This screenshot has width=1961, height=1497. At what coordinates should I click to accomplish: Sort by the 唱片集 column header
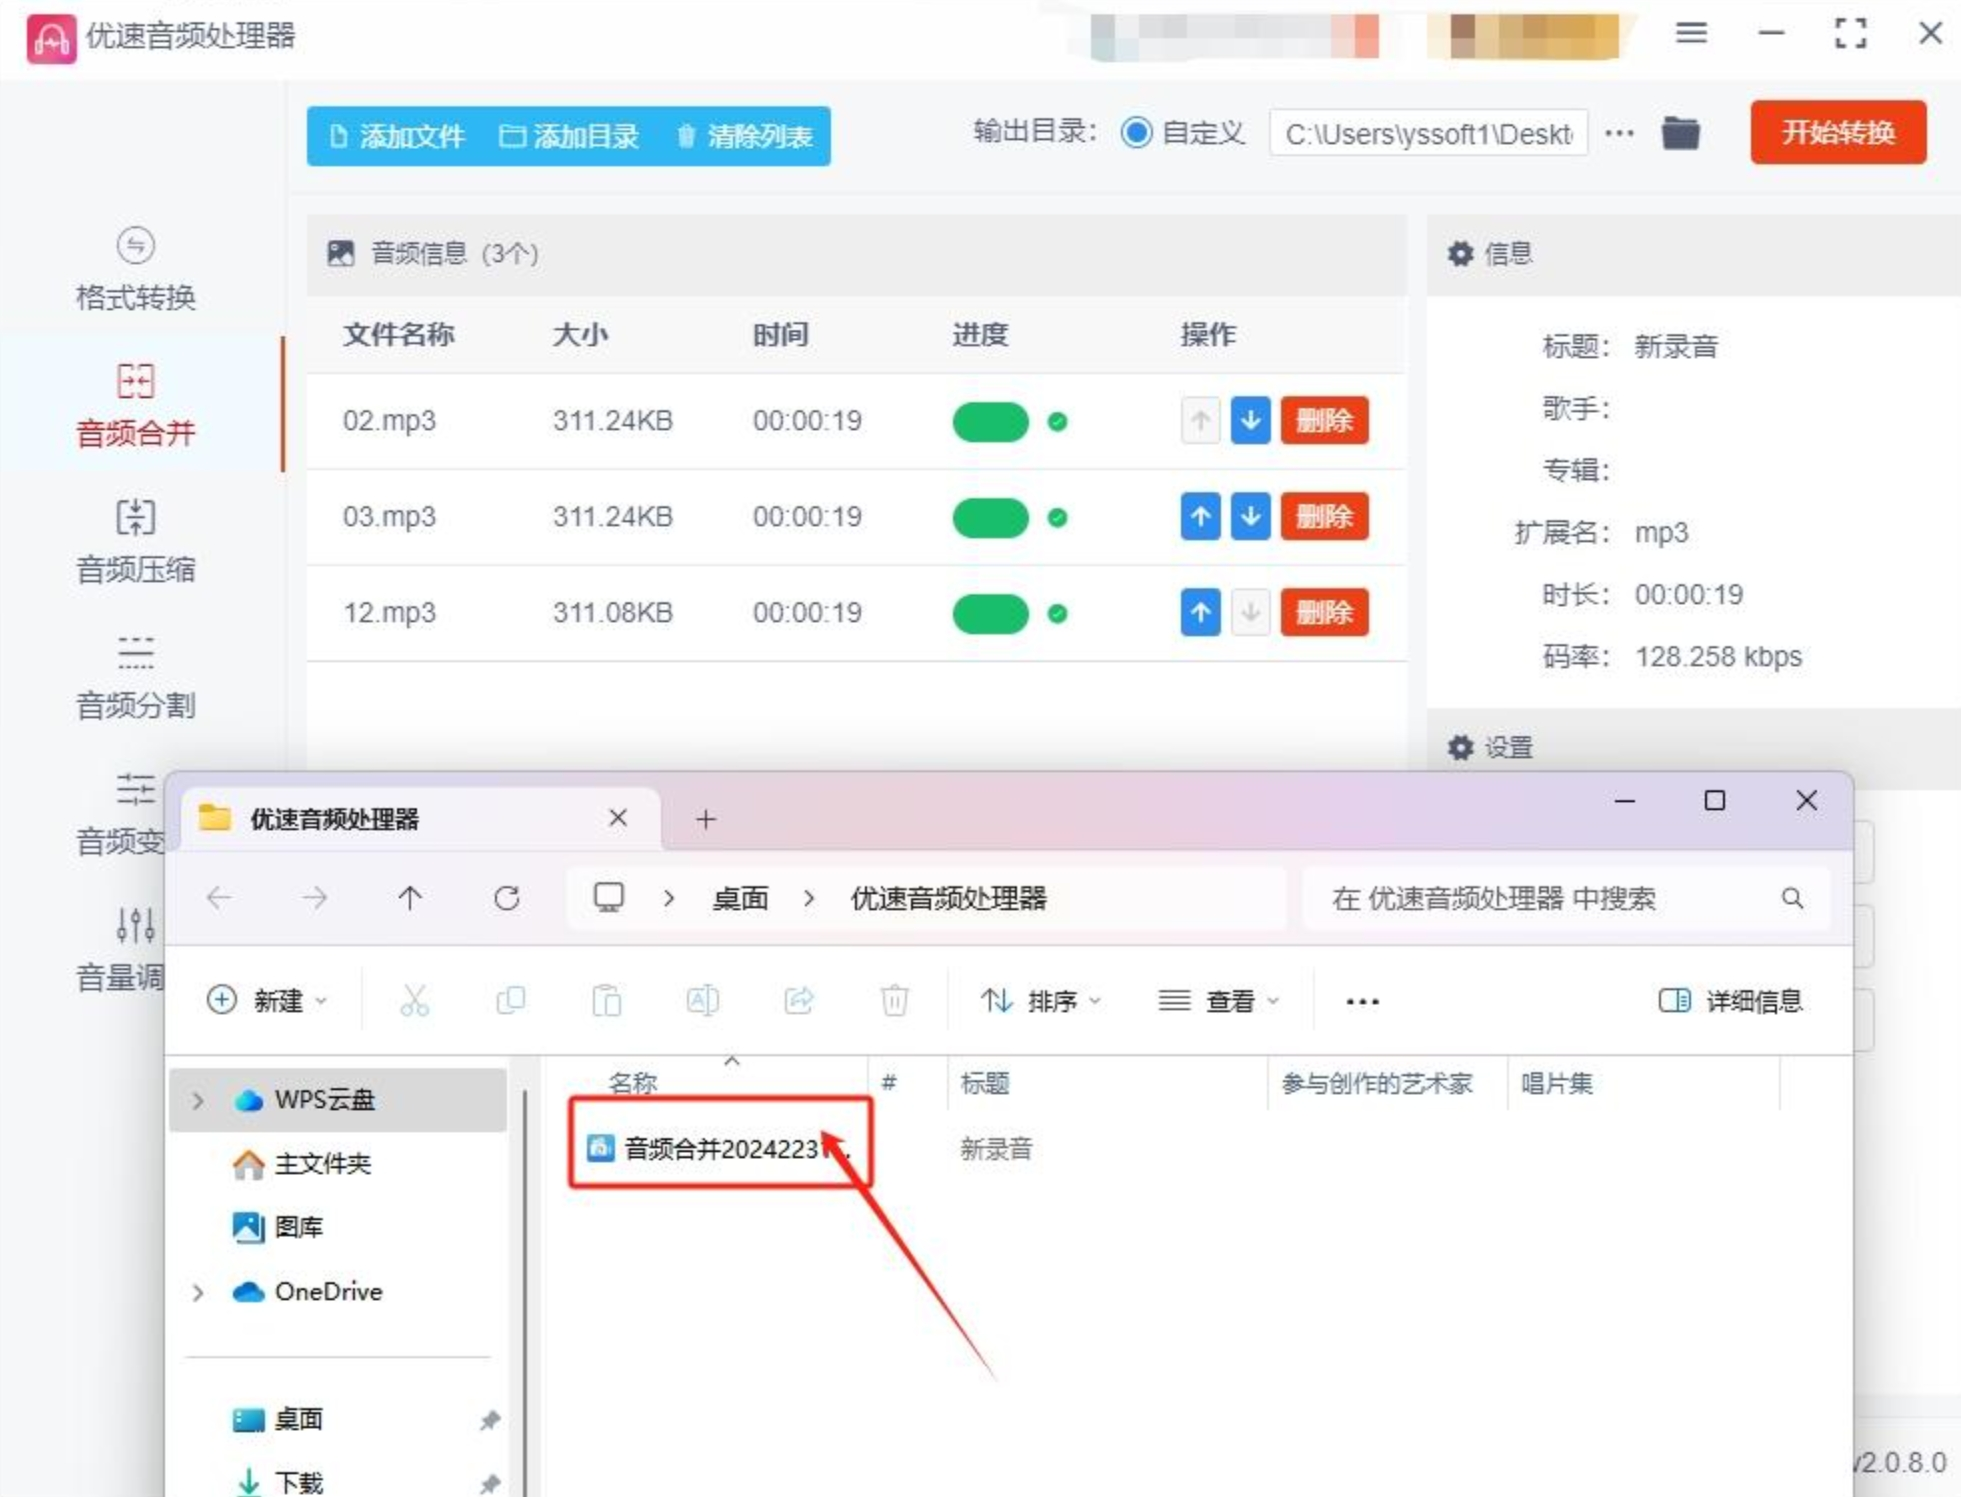1556,1083
